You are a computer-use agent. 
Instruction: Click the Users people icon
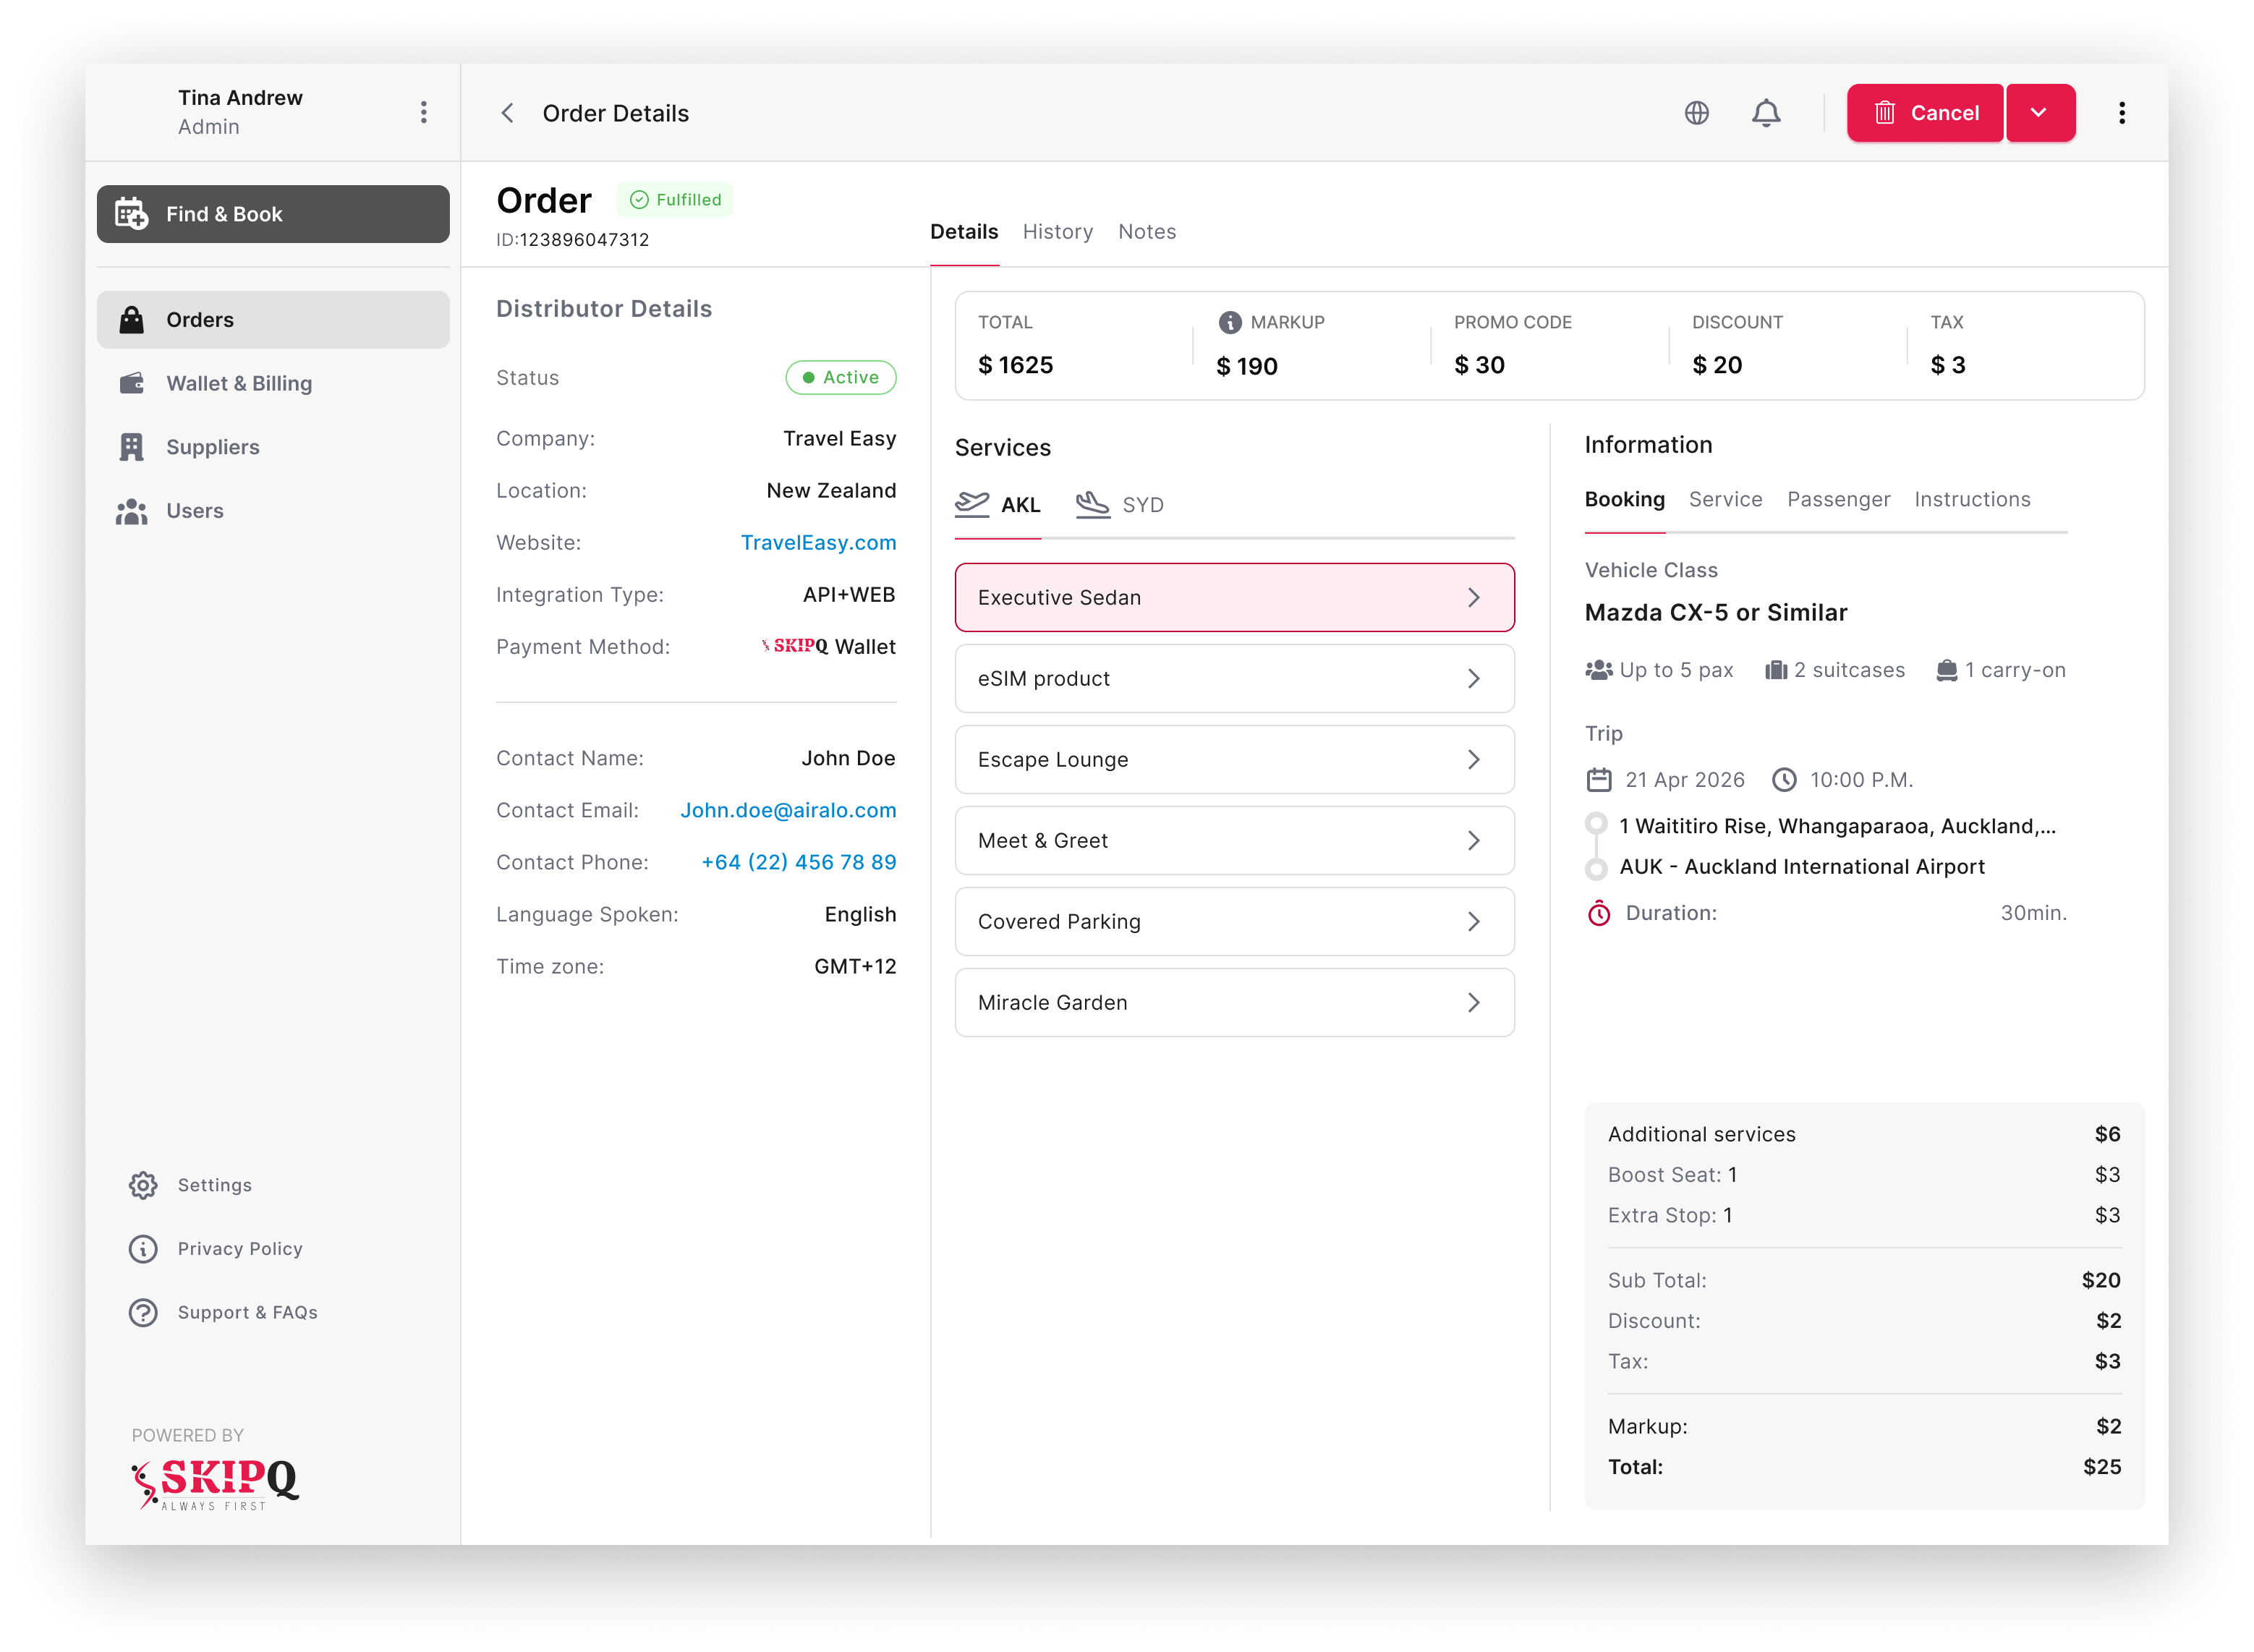point(132,511)
